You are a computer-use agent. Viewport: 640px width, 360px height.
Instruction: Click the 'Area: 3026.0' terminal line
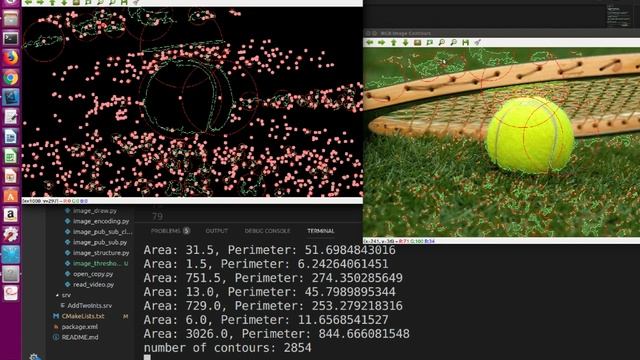coord(276,334)
